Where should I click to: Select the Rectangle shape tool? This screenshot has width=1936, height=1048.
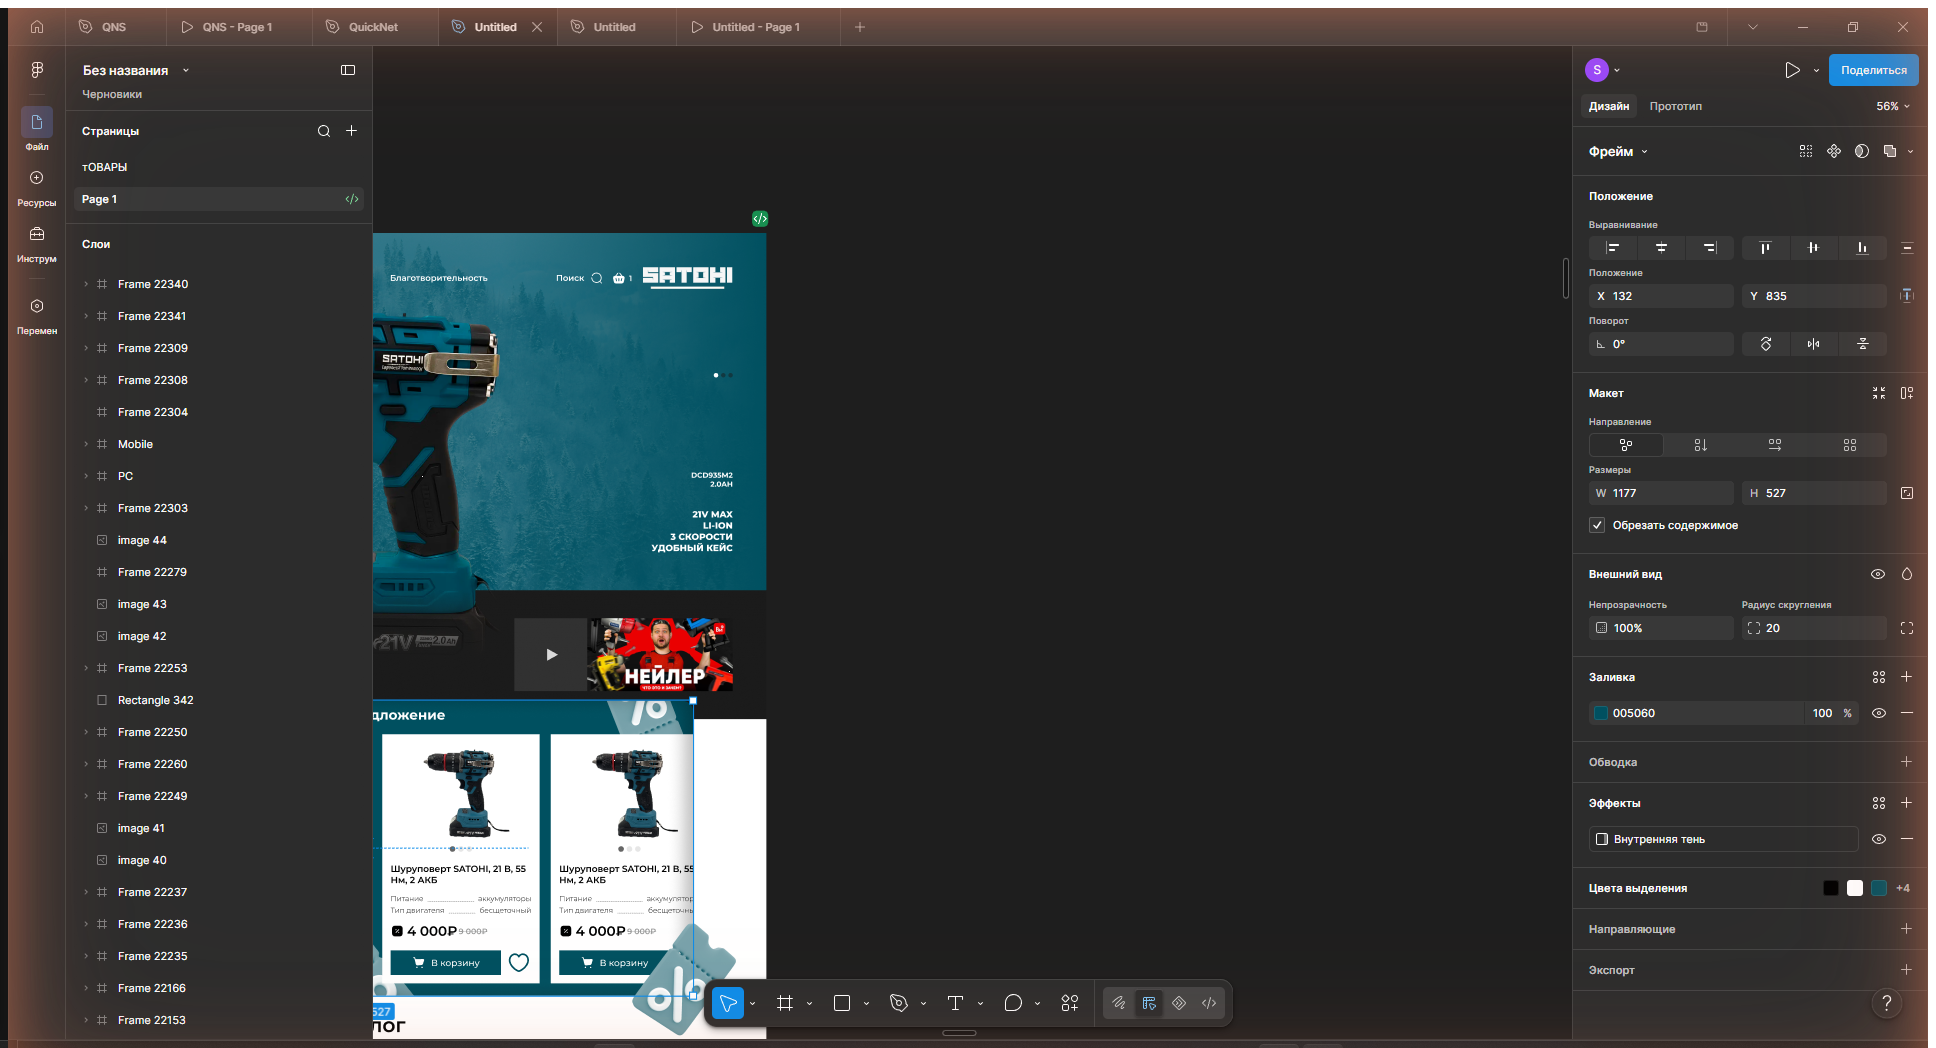pyautogui.click(x=842, y=1003)
